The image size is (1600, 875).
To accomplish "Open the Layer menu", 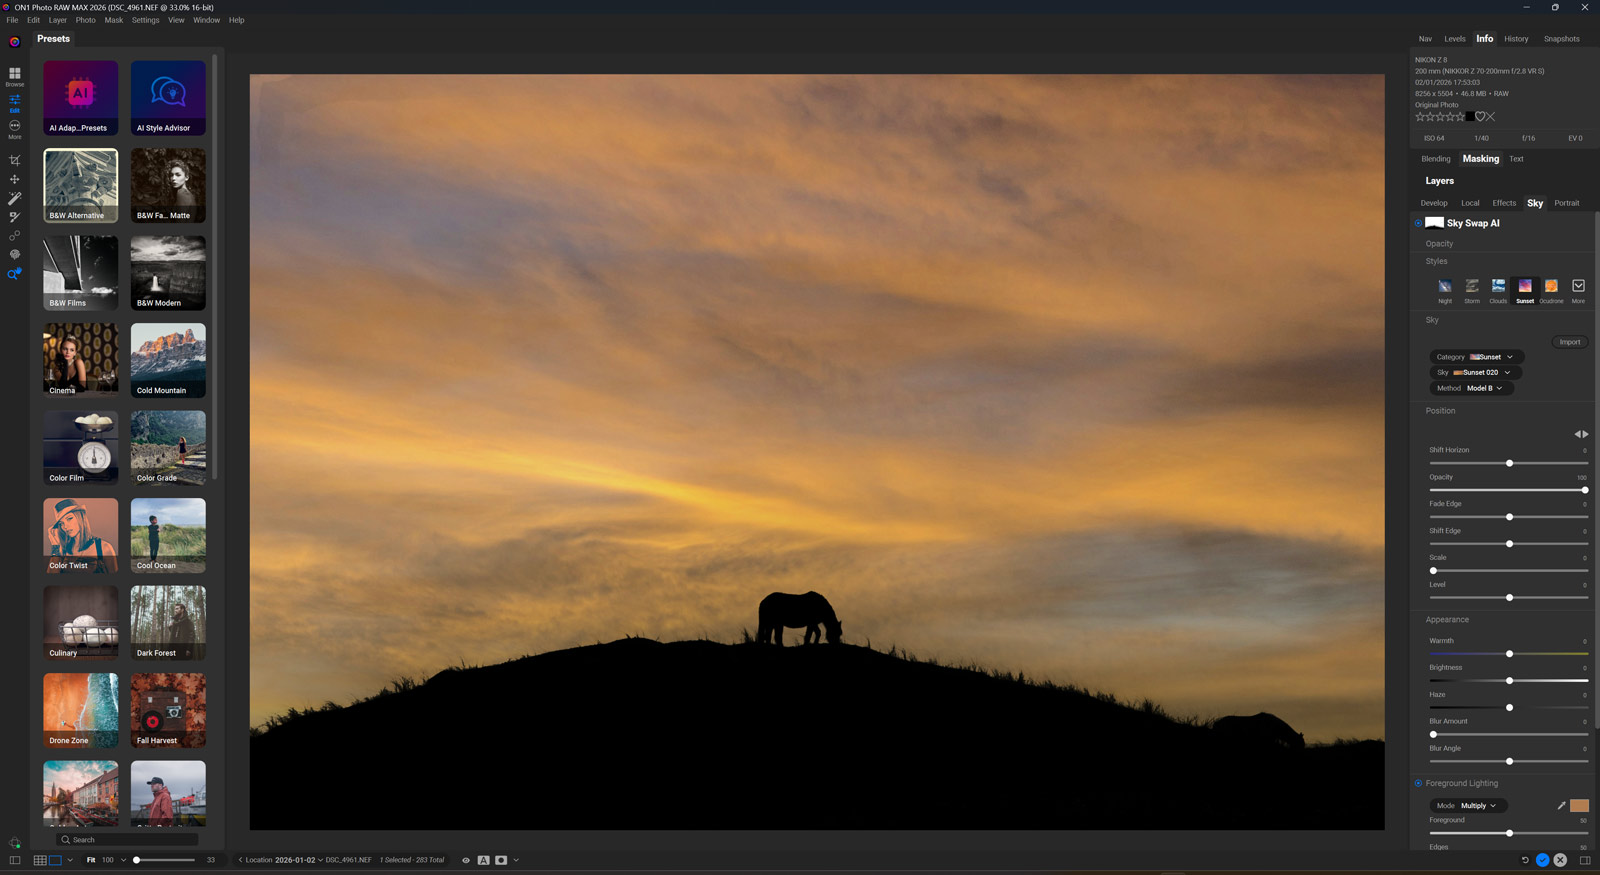I will tap(58, 20).
